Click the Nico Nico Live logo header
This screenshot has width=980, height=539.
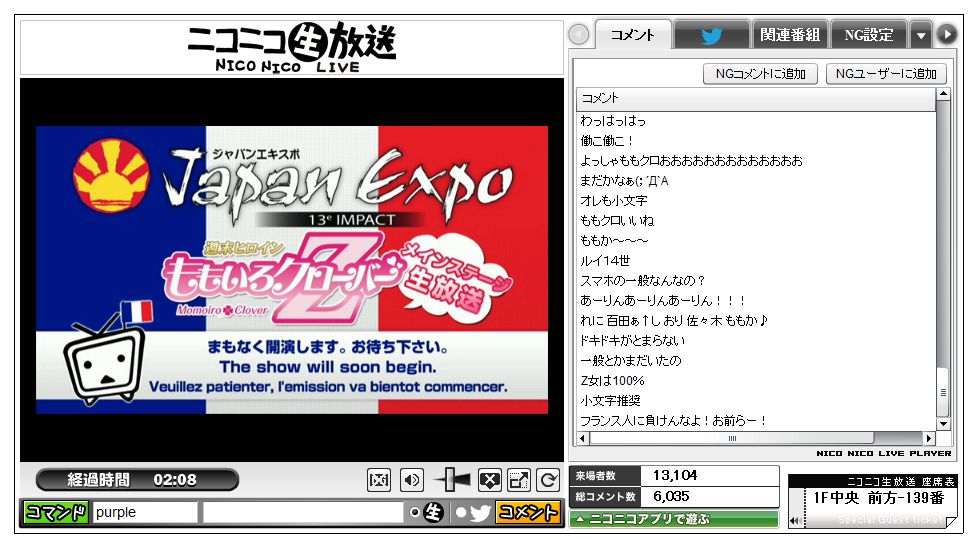pos(292,48)
